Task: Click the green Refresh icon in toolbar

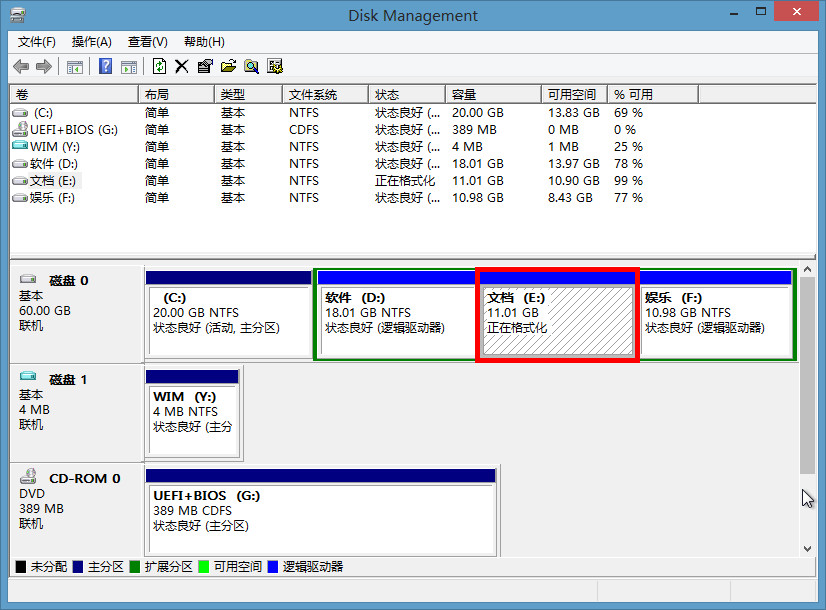Action: coord(159,67)
